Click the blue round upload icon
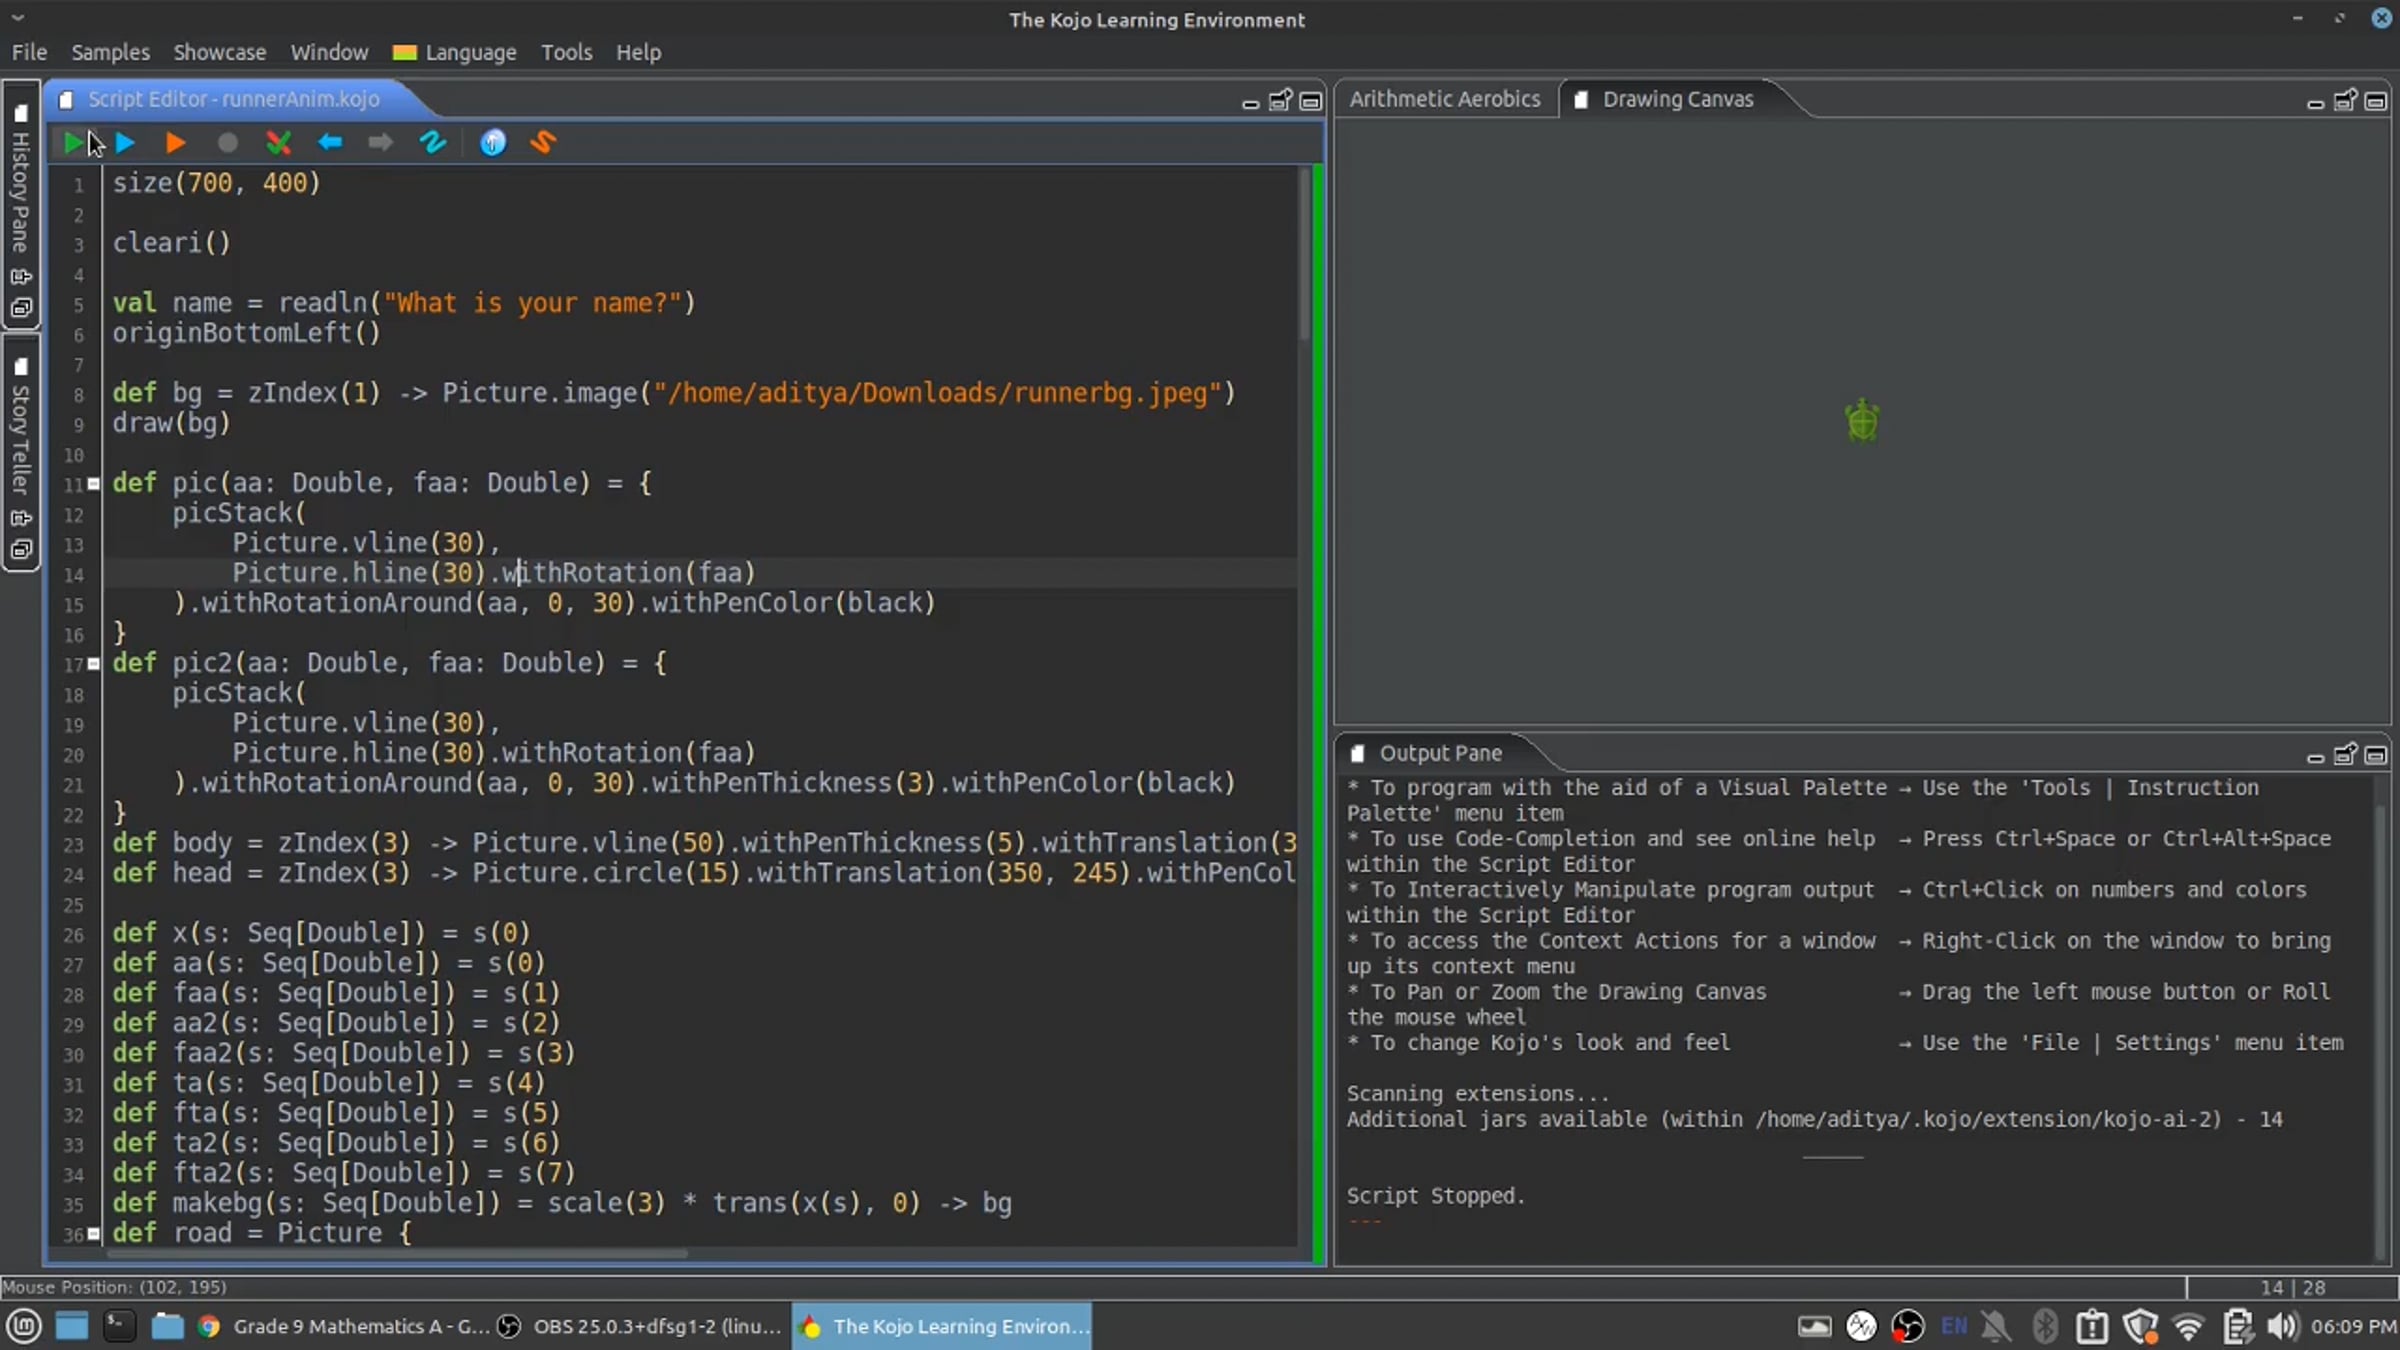 [x=493, y=143]
